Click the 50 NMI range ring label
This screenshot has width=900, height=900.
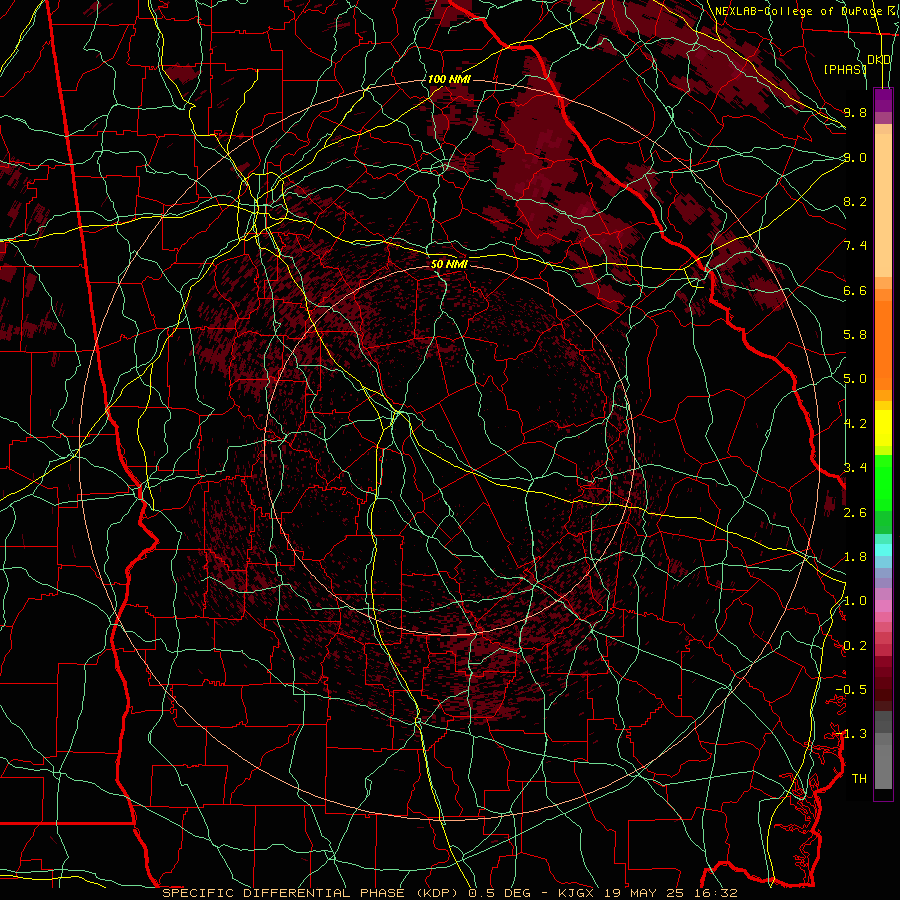click(449, 264)
